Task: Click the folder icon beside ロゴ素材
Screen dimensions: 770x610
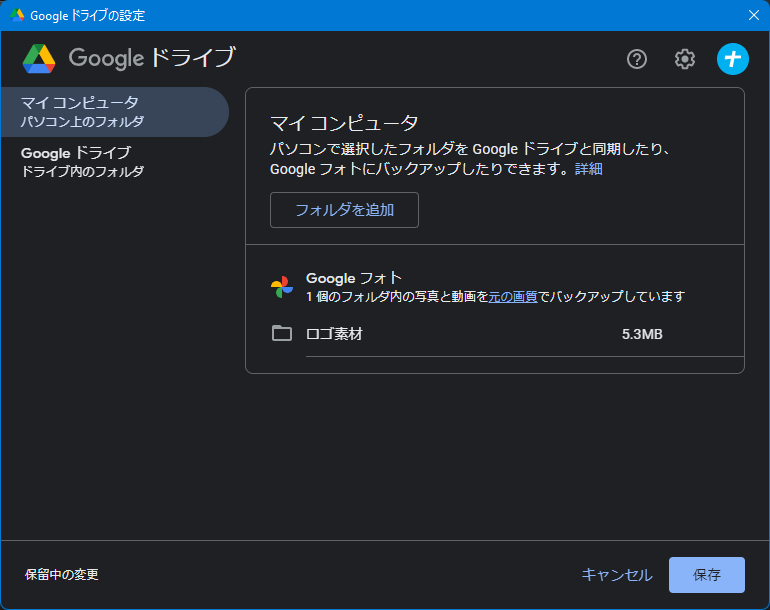Action: coord(282,333)
